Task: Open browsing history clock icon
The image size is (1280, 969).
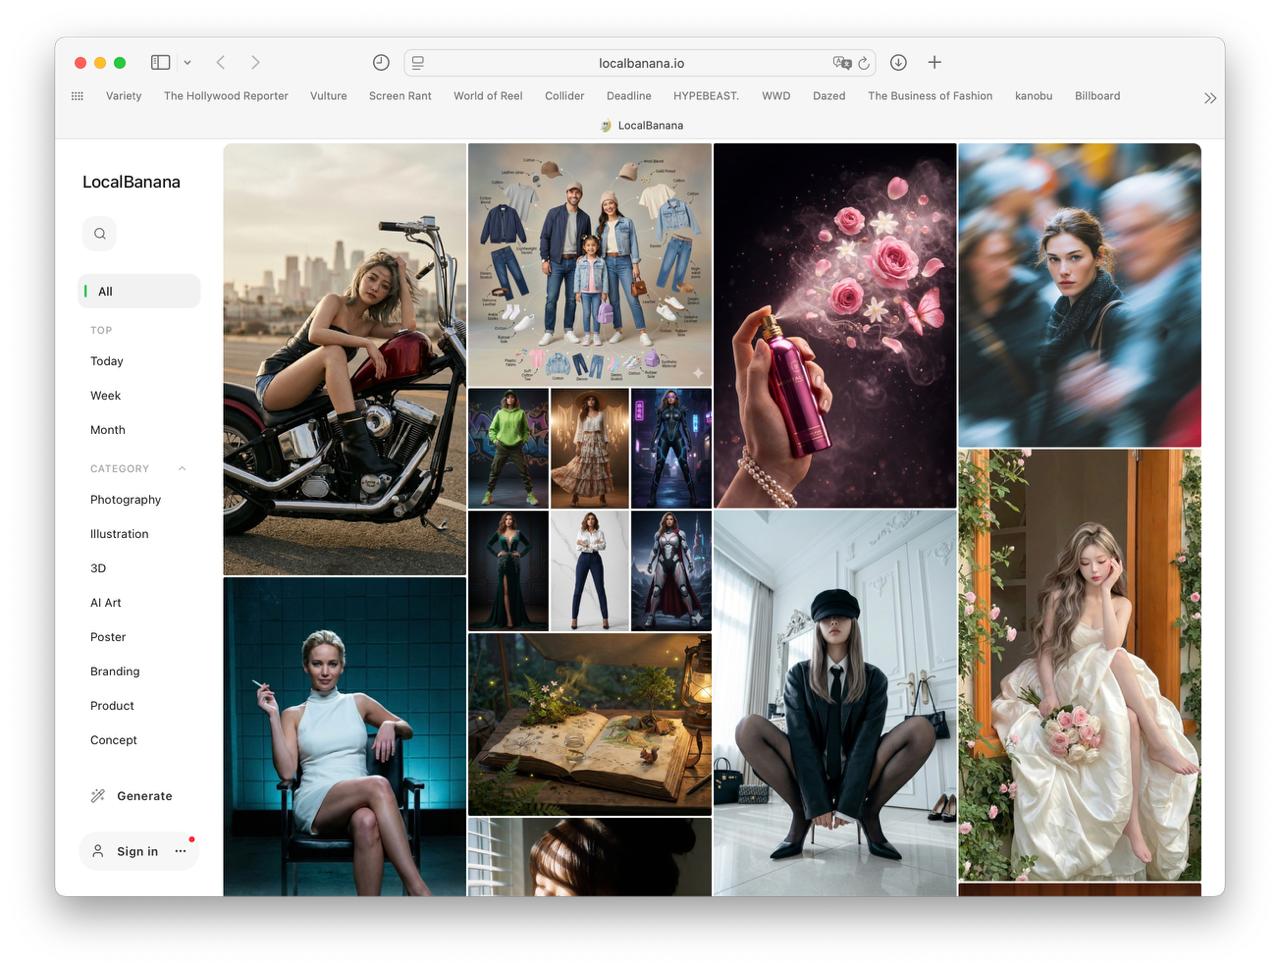Action: 381,62
